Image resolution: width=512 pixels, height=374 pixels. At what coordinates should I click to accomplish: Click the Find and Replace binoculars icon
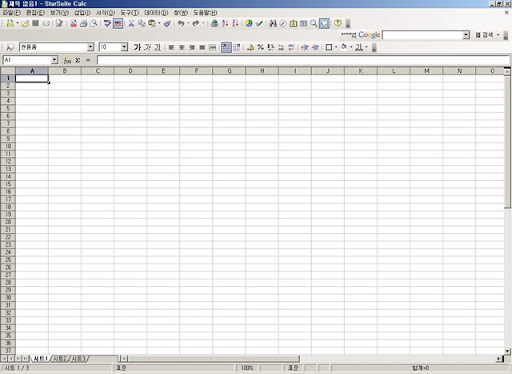(x=273, y=23)
